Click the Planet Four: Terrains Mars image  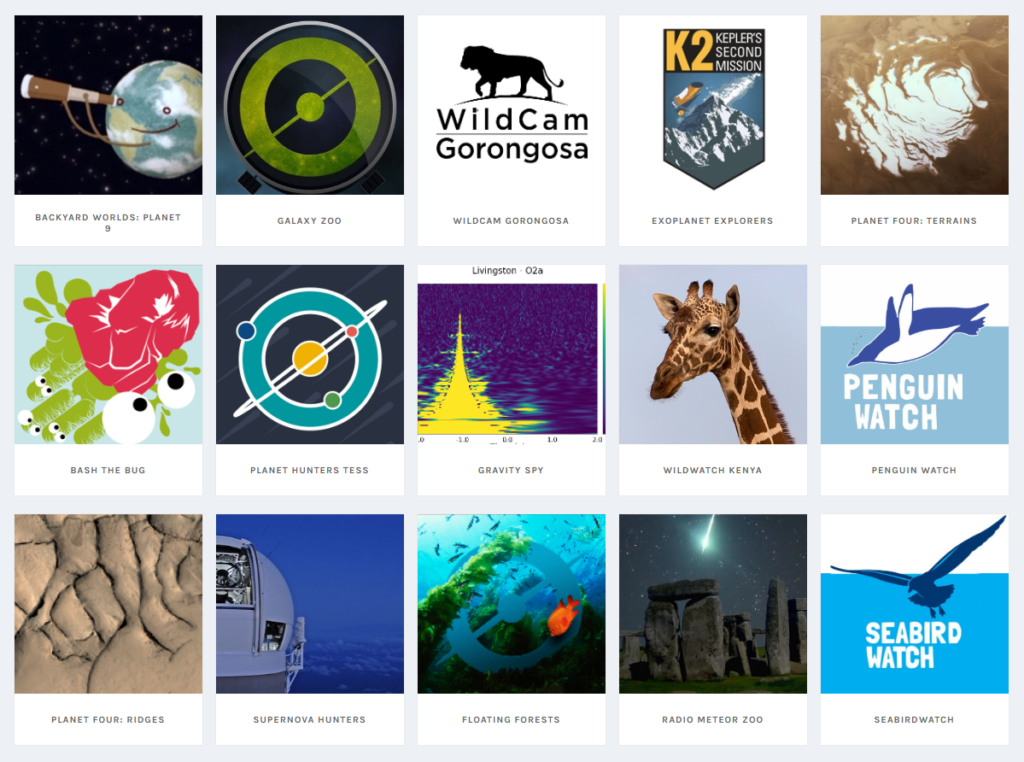(x=914, y=105)
